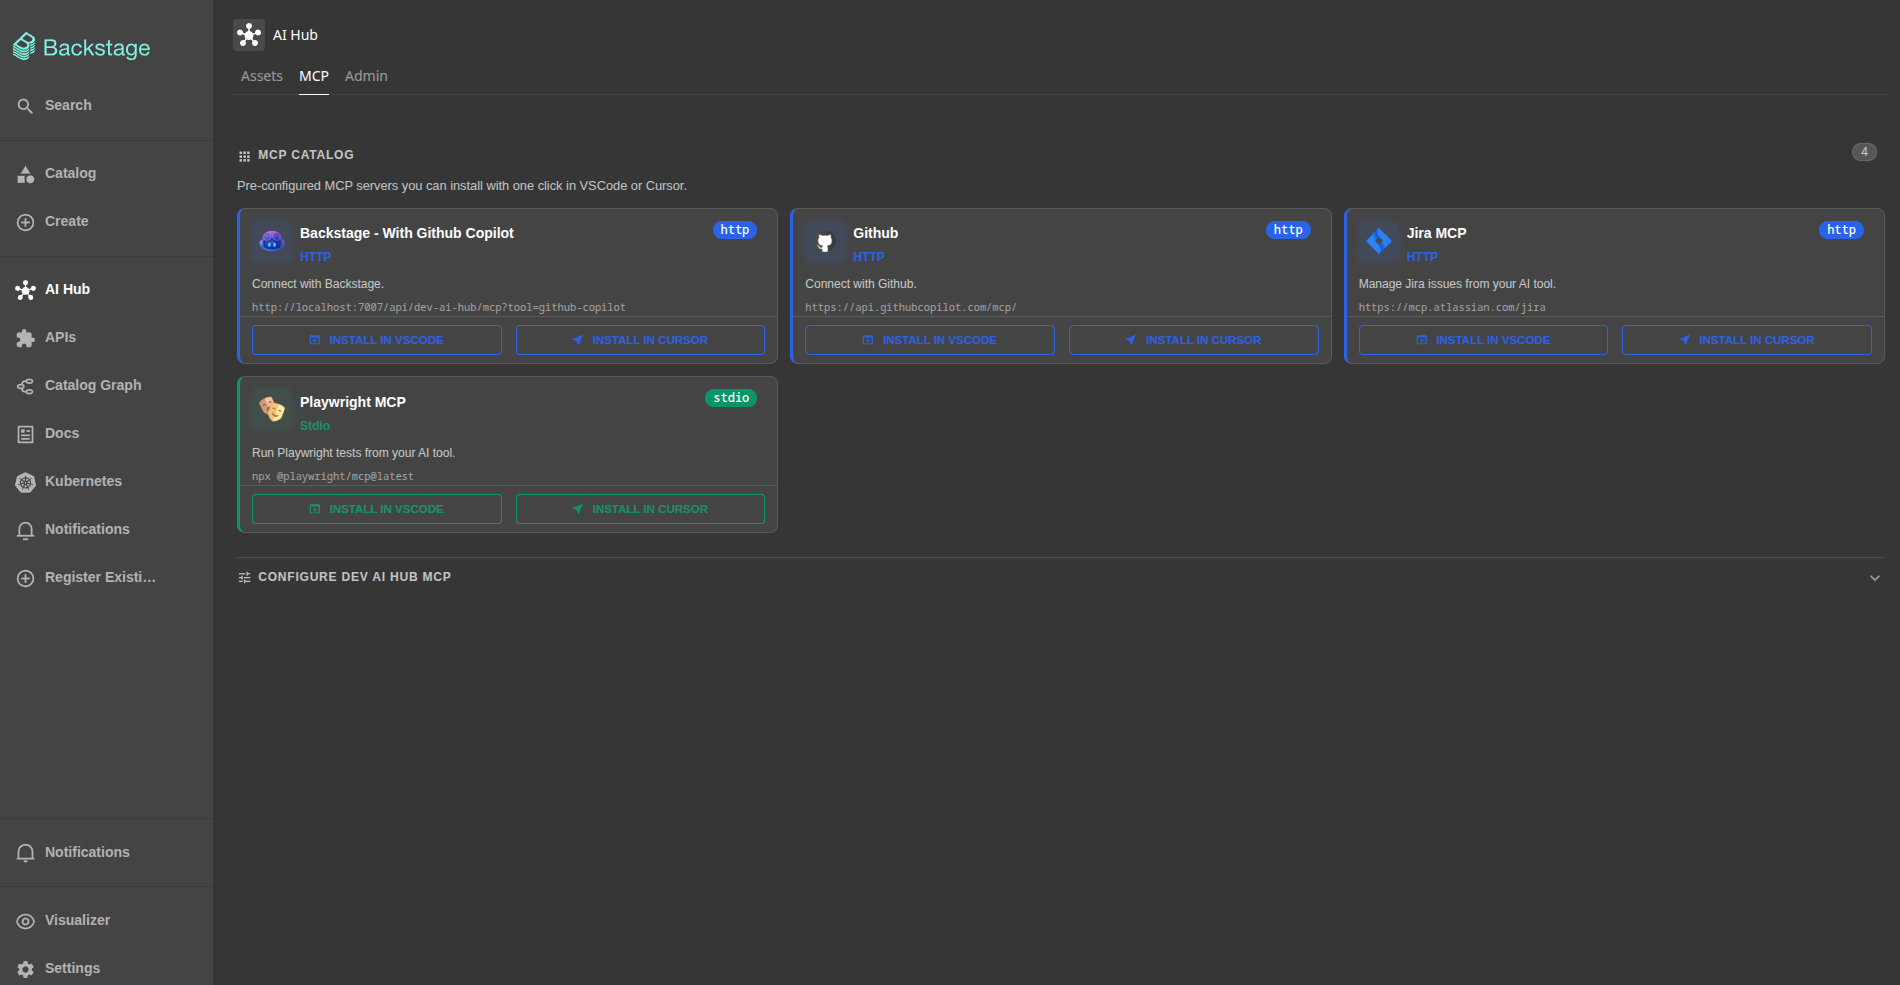Install Github MCP in VSCode
This screenshot has height=985, width=1900.
click(930, 340)
